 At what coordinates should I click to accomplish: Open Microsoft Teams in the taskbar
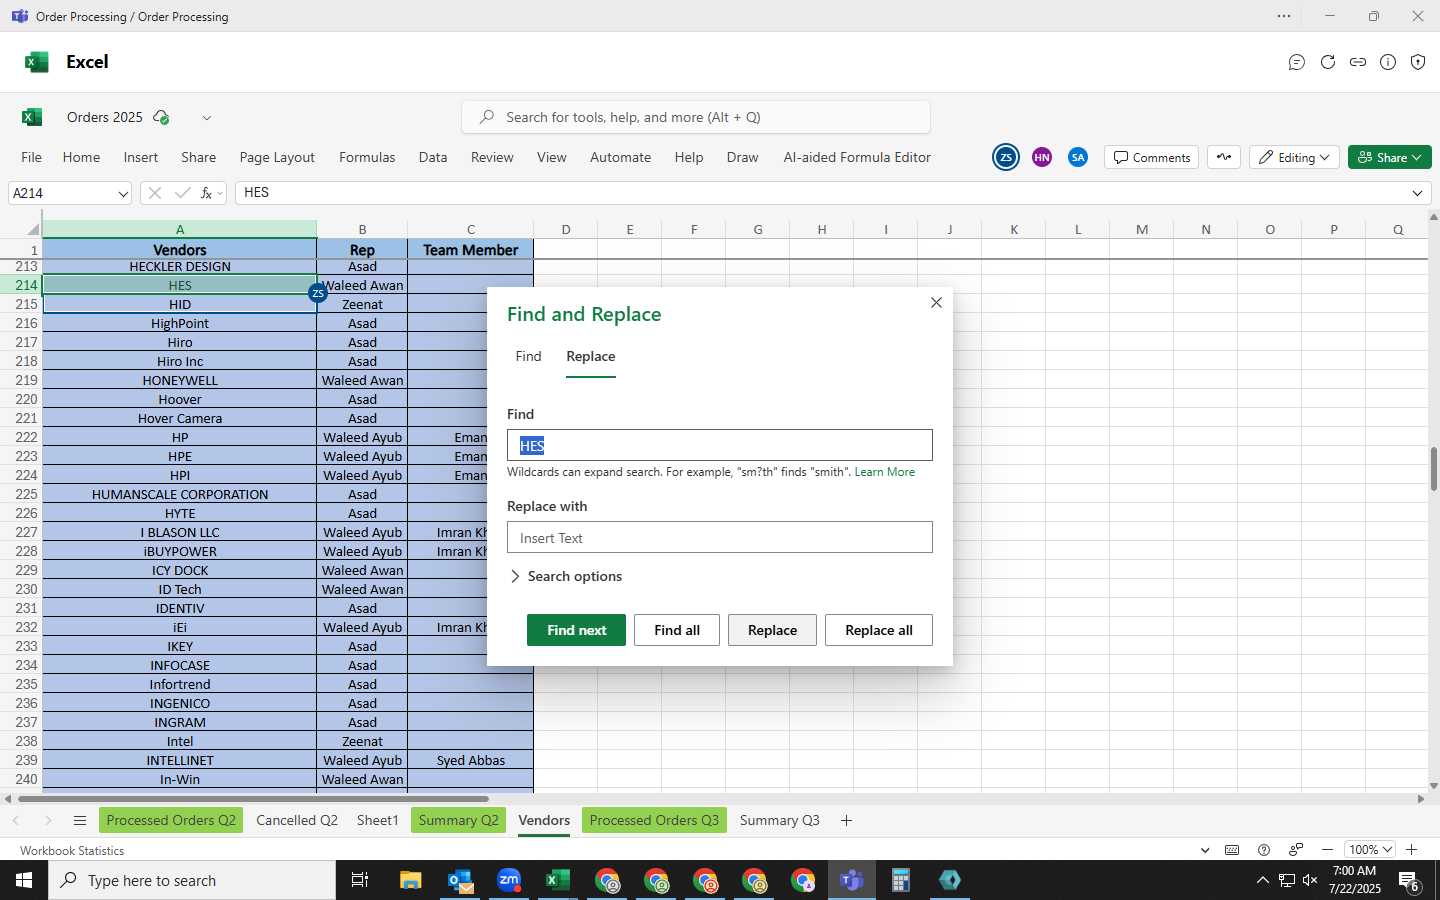pyautogui.click(x=852, y=880)
